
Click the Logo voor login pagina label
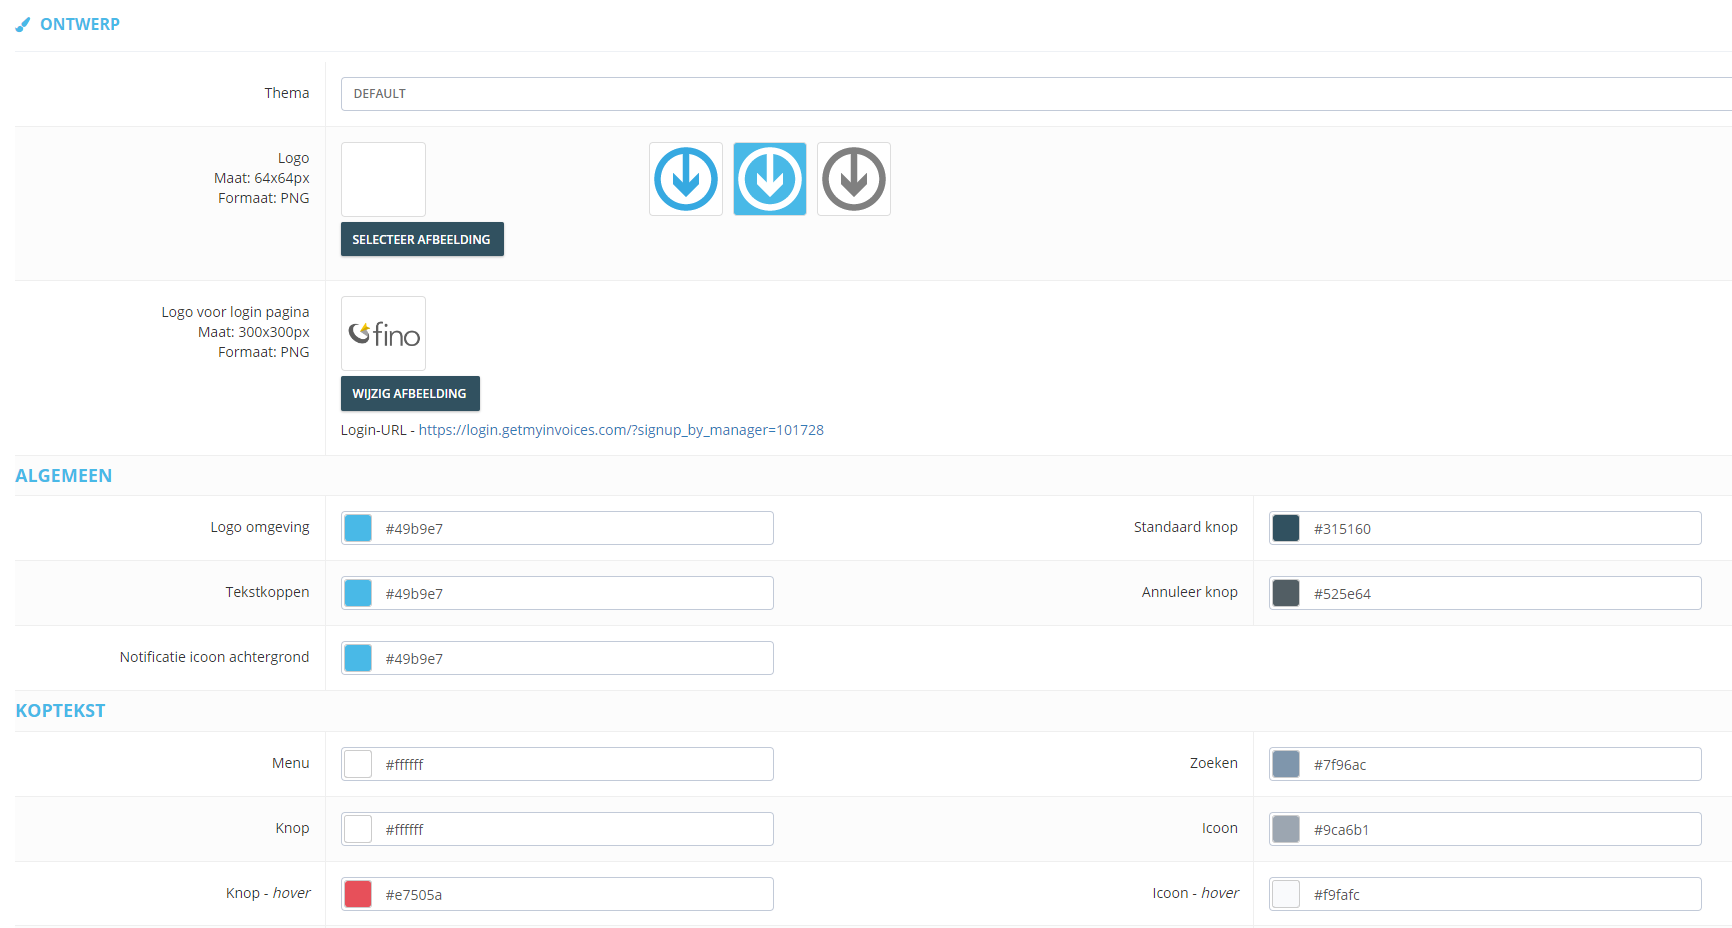point(235,312)
